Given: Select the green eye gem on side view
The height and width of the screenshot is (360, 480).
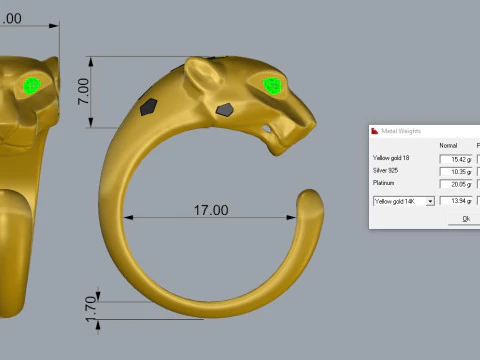Looking at the screenshot, I should (x=272, y=86).
